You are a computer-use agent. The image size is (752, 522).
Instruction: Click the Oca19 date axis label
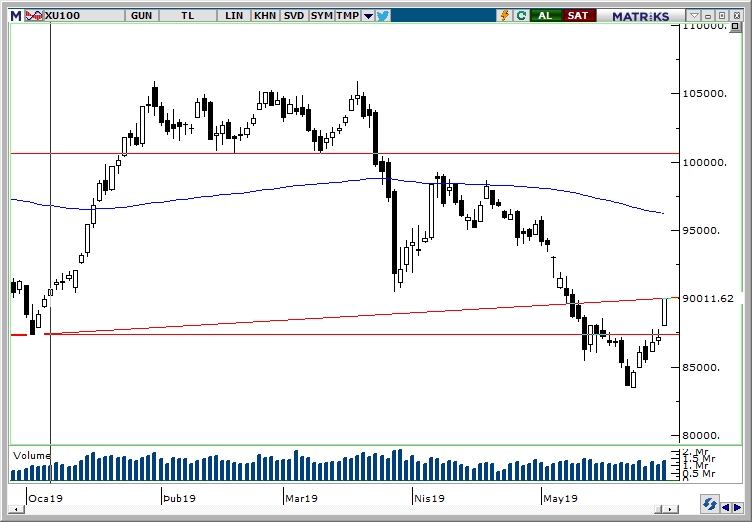point(45,498)
